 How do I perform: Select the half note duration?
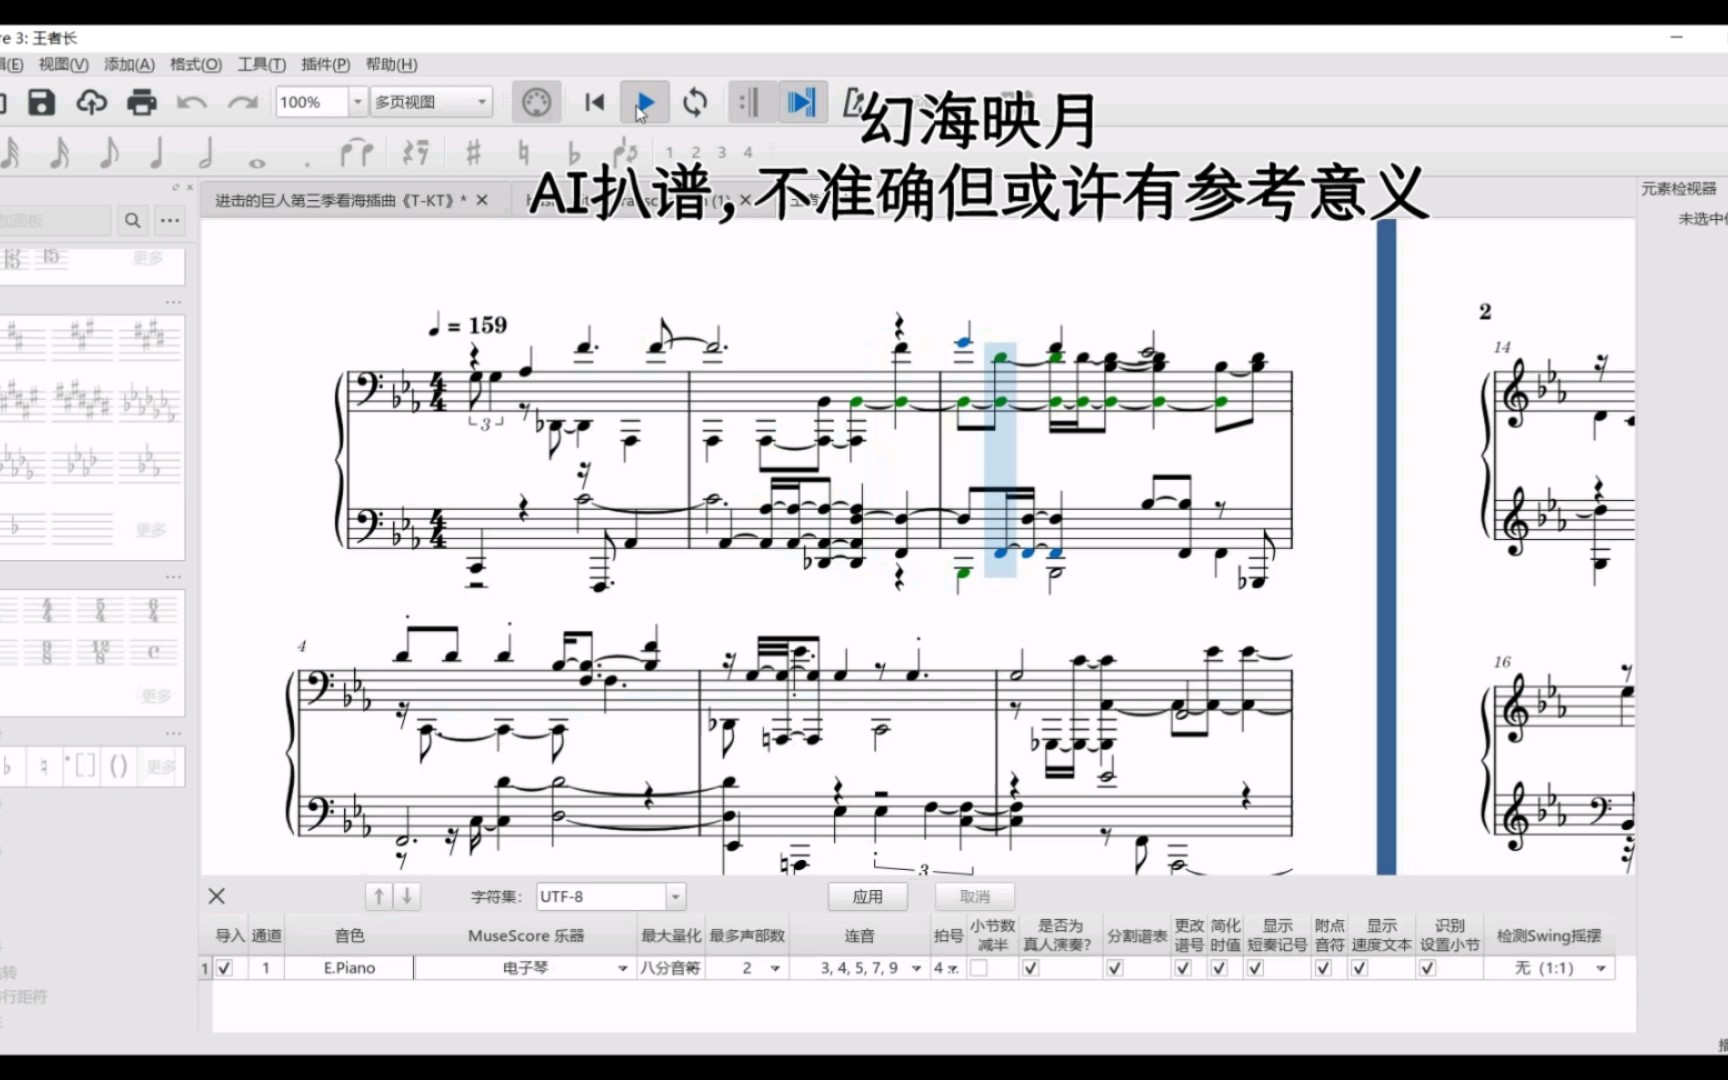[x=206, y=153]
